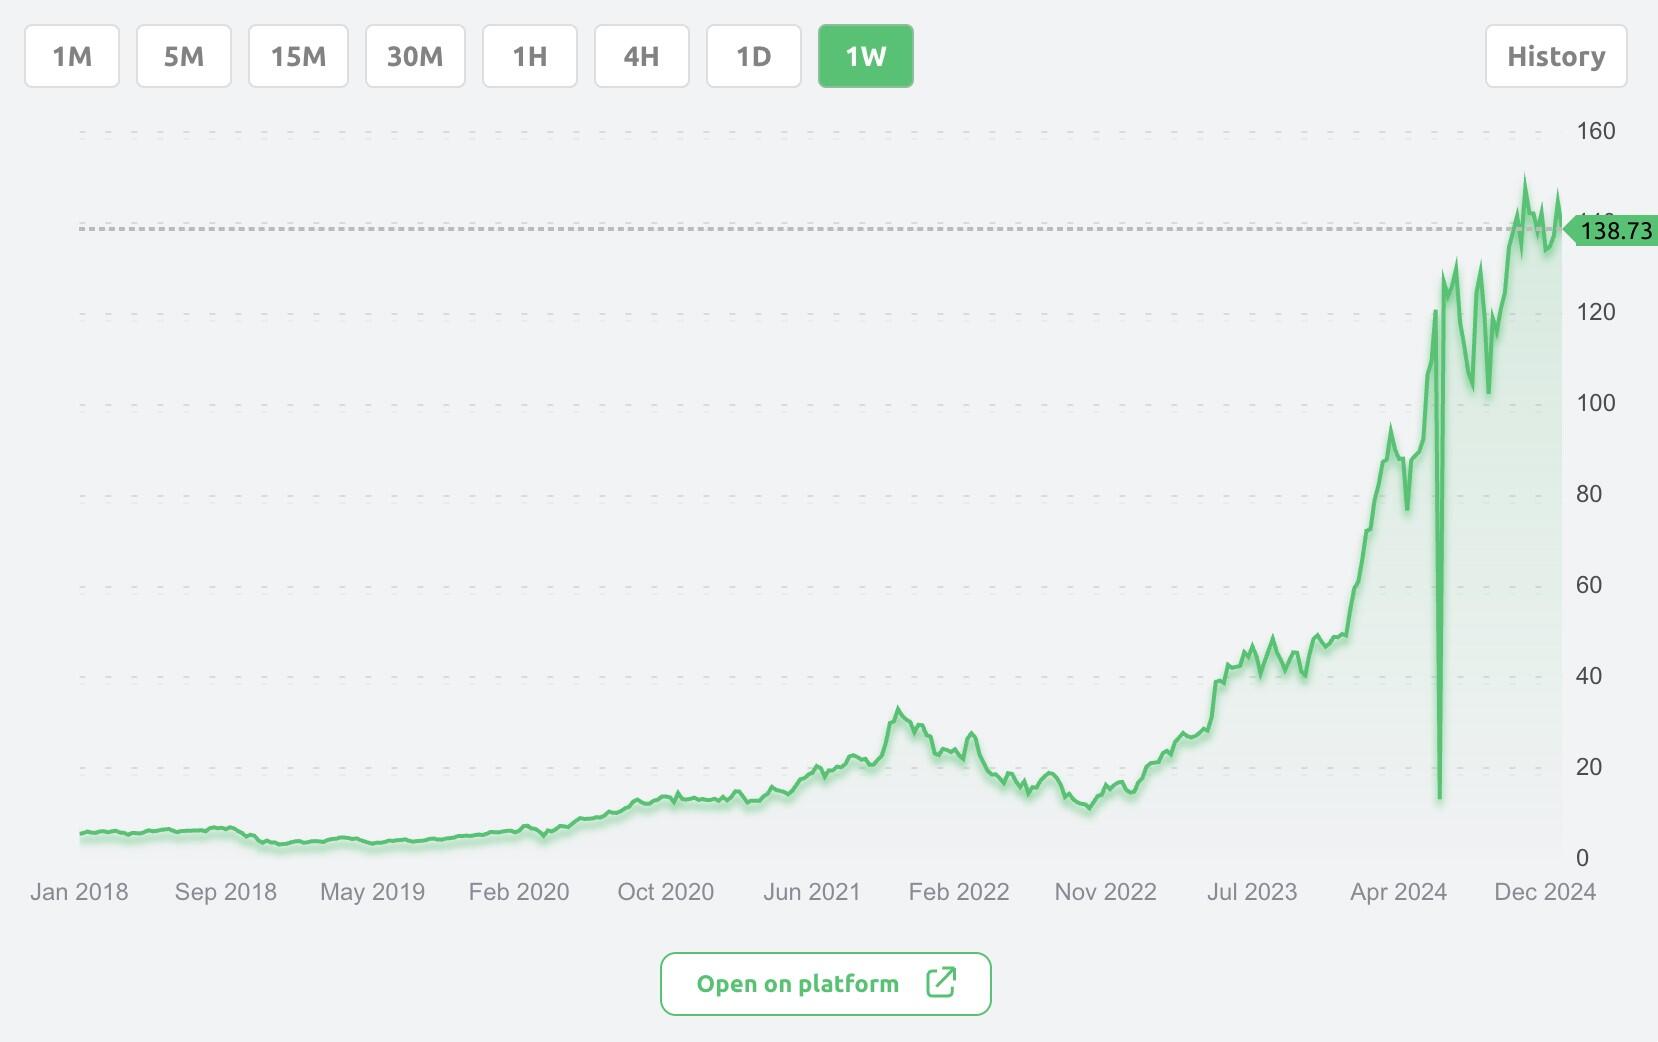1658x1042 pixels.
Task: Select the 4H interval button
Action: click(642, 56)
